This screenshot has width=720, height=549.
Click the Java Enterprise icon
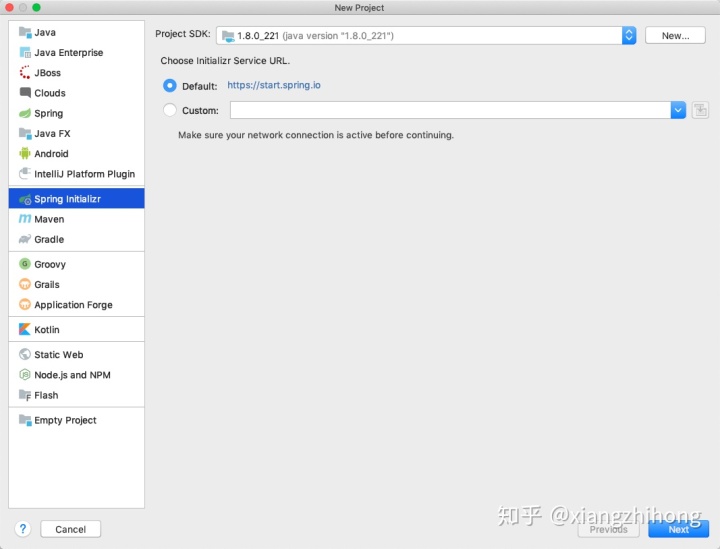(x=25, y=52)
